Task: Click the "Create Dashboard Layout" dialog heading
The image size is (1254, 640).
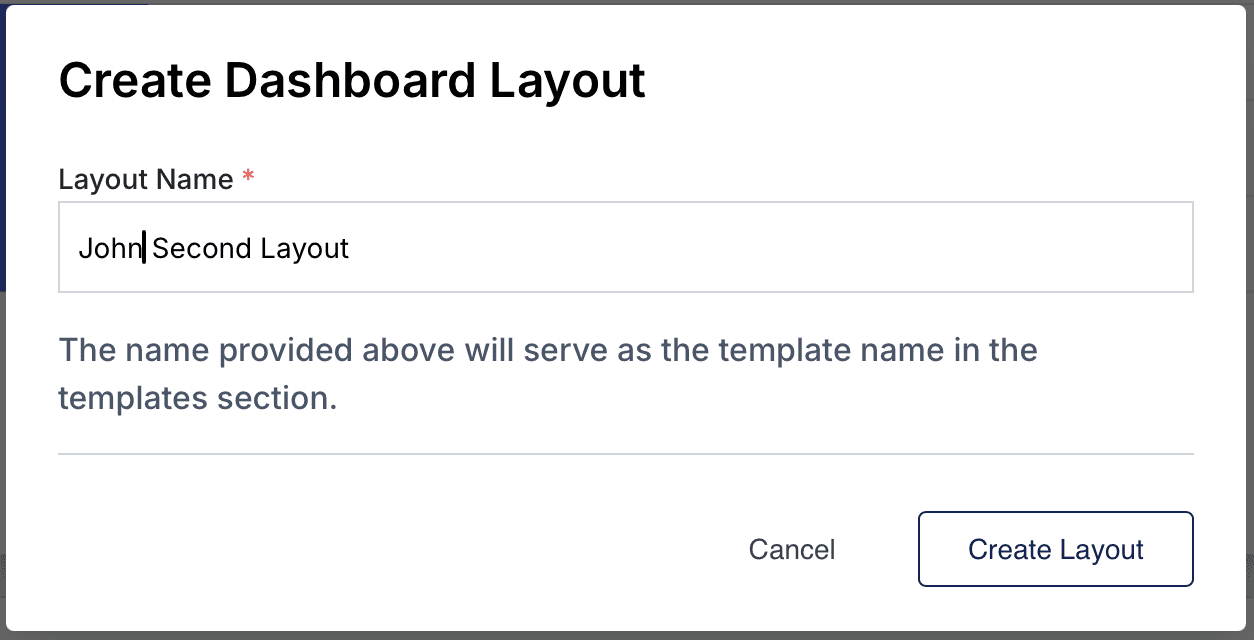Action: pyautogui.click(x=352, y=80)
